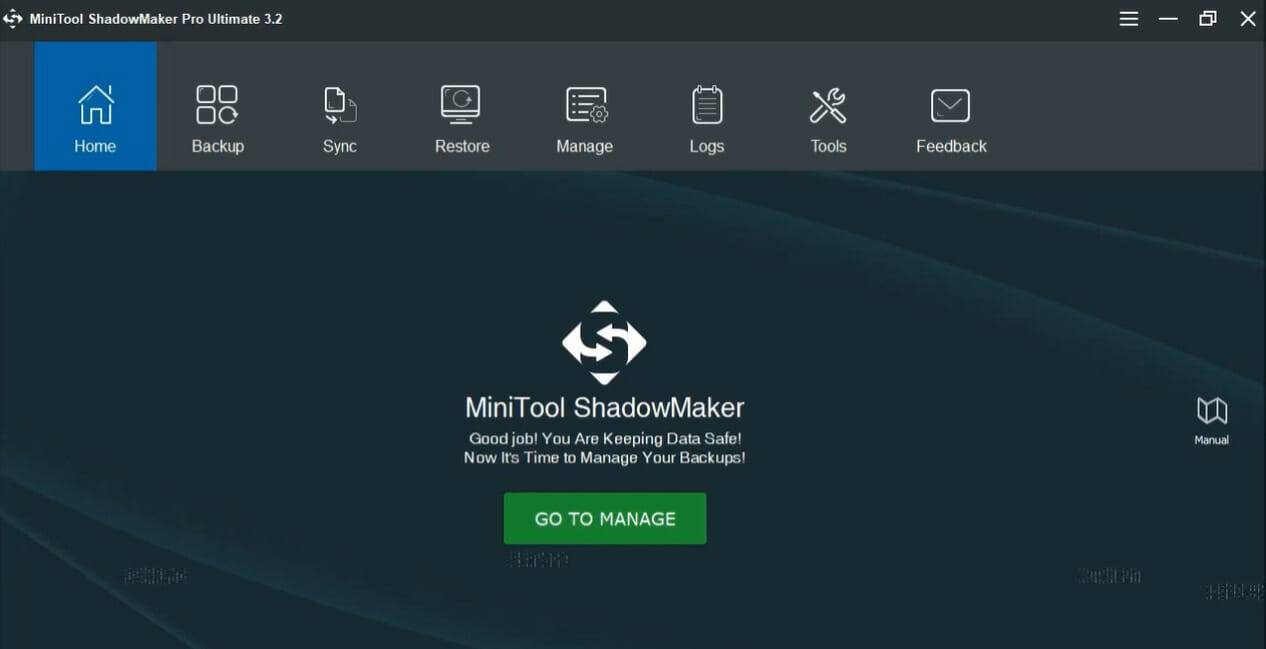1266x649 pixels.
Task: Click the MiniTool logo in the title bar
Action: (x=13, y=17)
